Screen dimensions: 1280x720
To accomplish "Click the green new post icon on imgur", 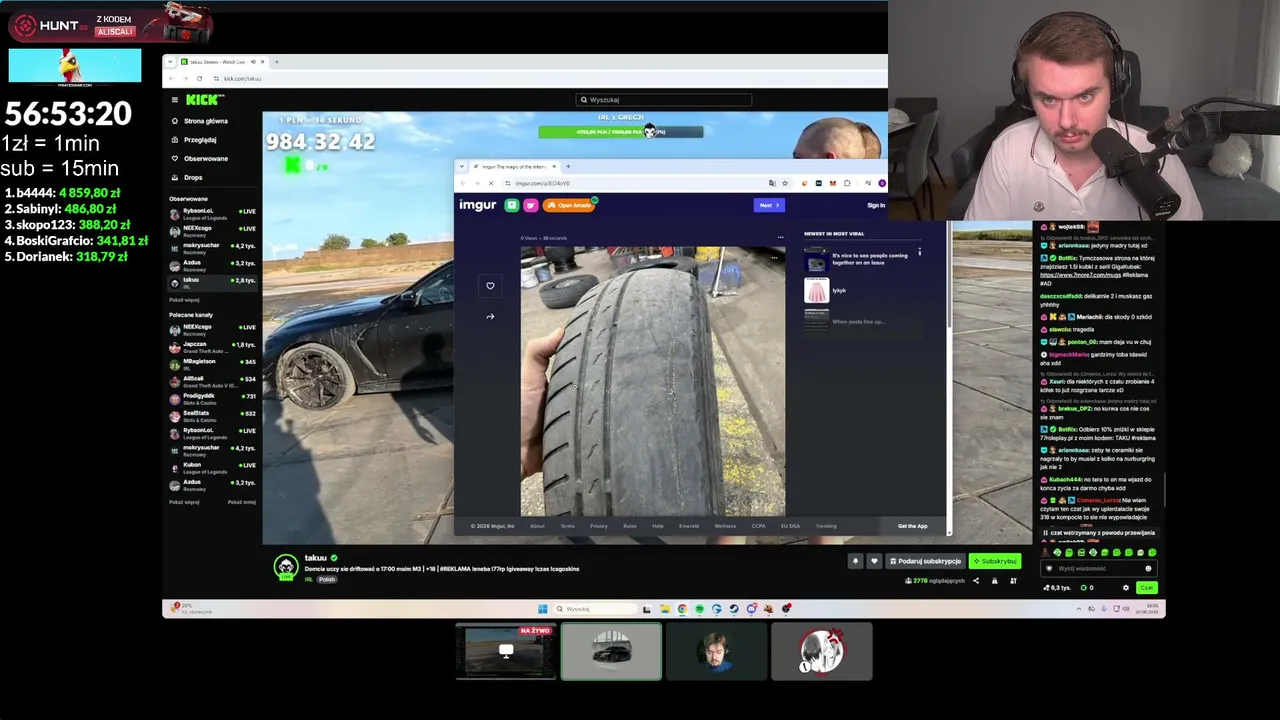I will (512, 205).
